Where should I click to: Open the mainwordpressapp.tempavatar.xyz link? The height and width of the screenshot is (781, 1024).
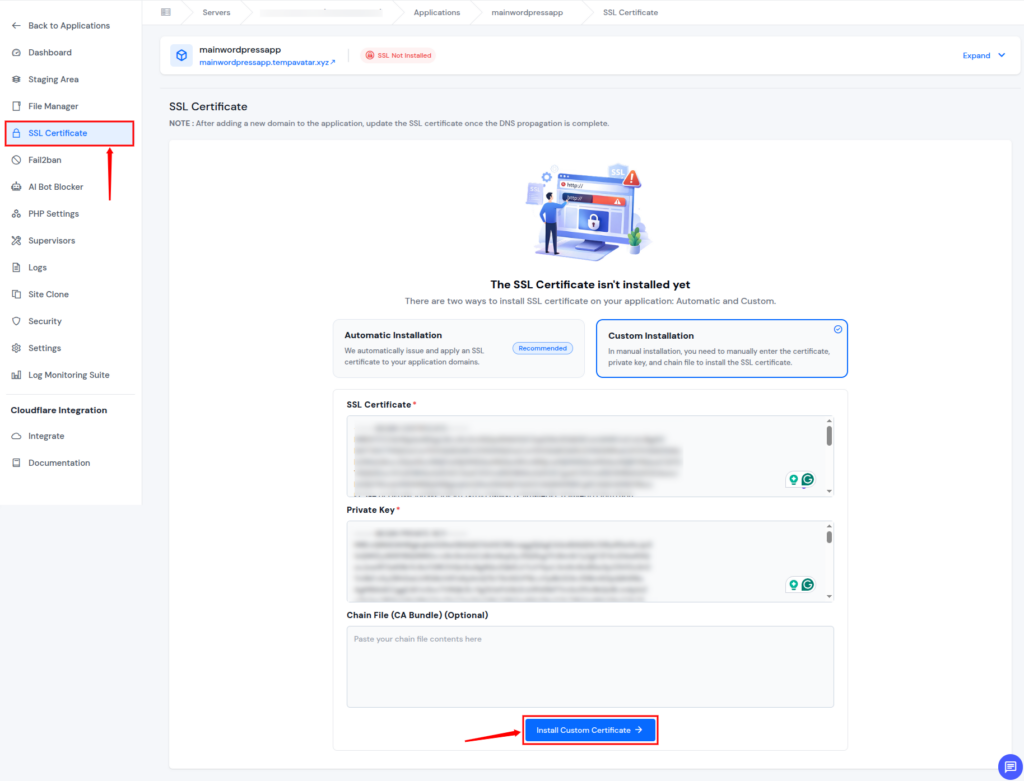click(x=267, y=62)
